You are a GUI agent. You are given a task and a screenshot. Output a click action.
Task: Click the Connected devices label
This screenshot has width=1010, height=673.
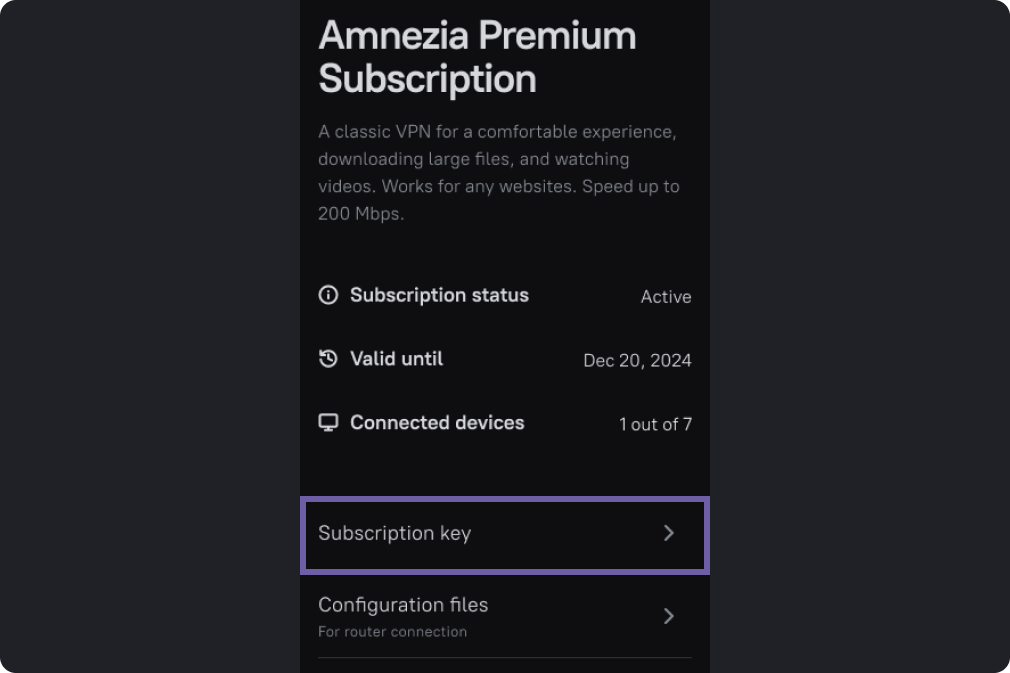pyautogui.click(x=437, y=422)
